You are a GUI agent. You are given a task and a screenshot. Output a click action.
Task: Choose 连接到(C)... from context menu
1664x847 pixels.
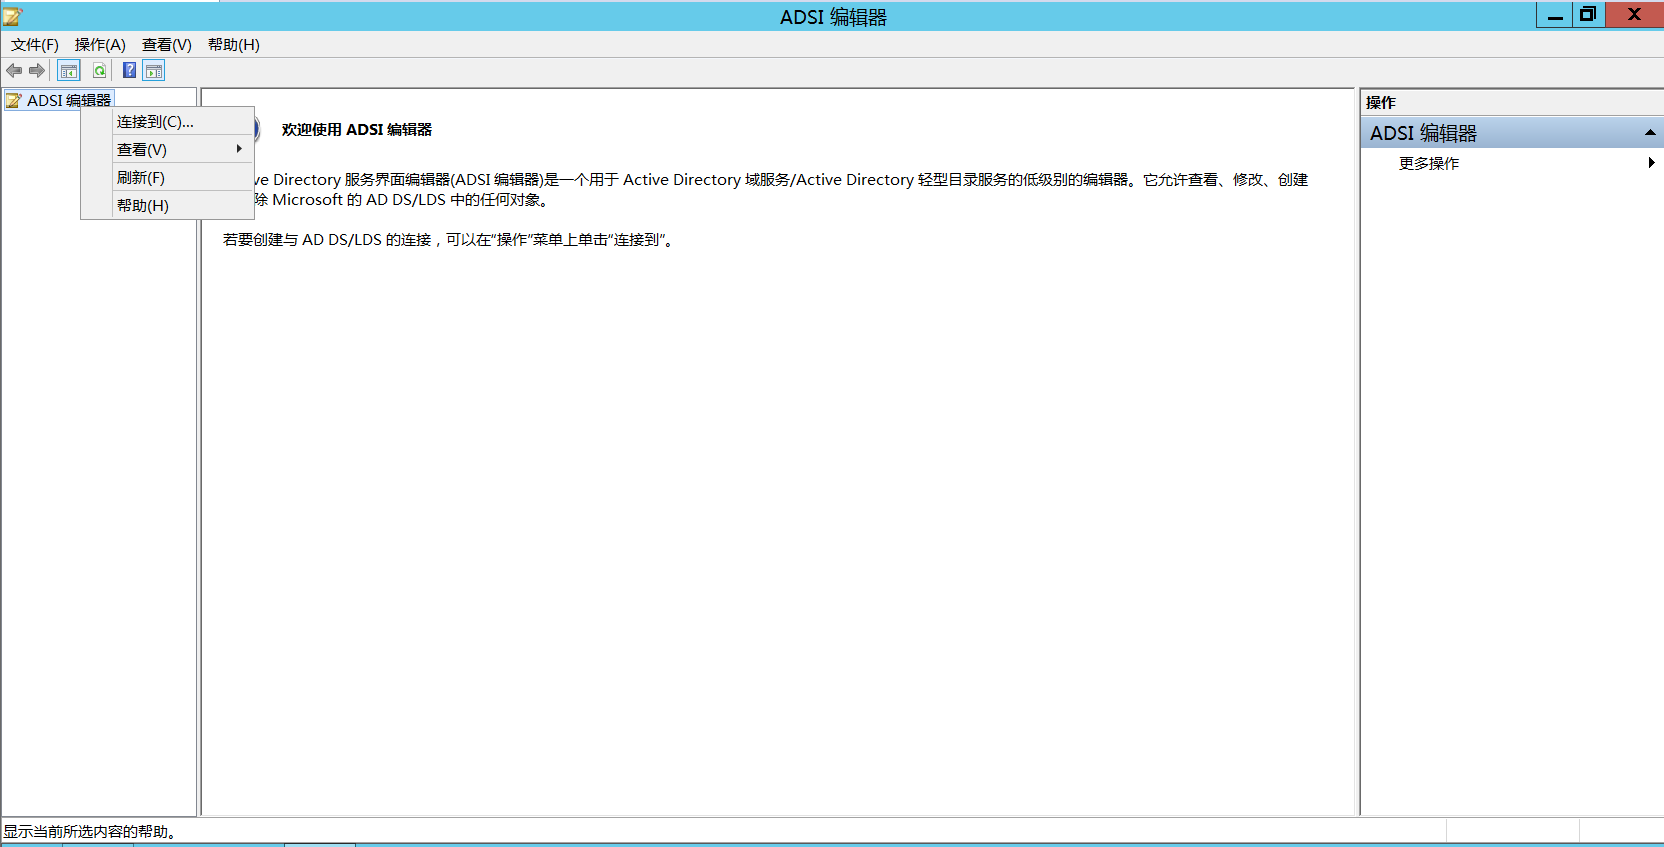click(167, 121)
